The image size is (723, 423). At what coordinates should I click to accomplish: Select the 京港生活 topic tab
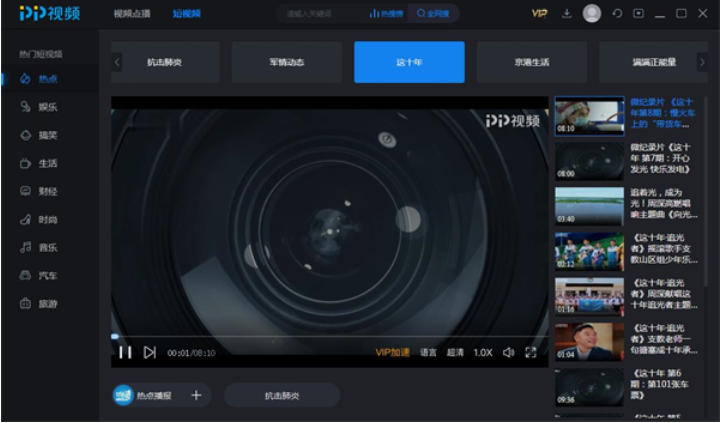pyautogui.click(x=532, y=62)
